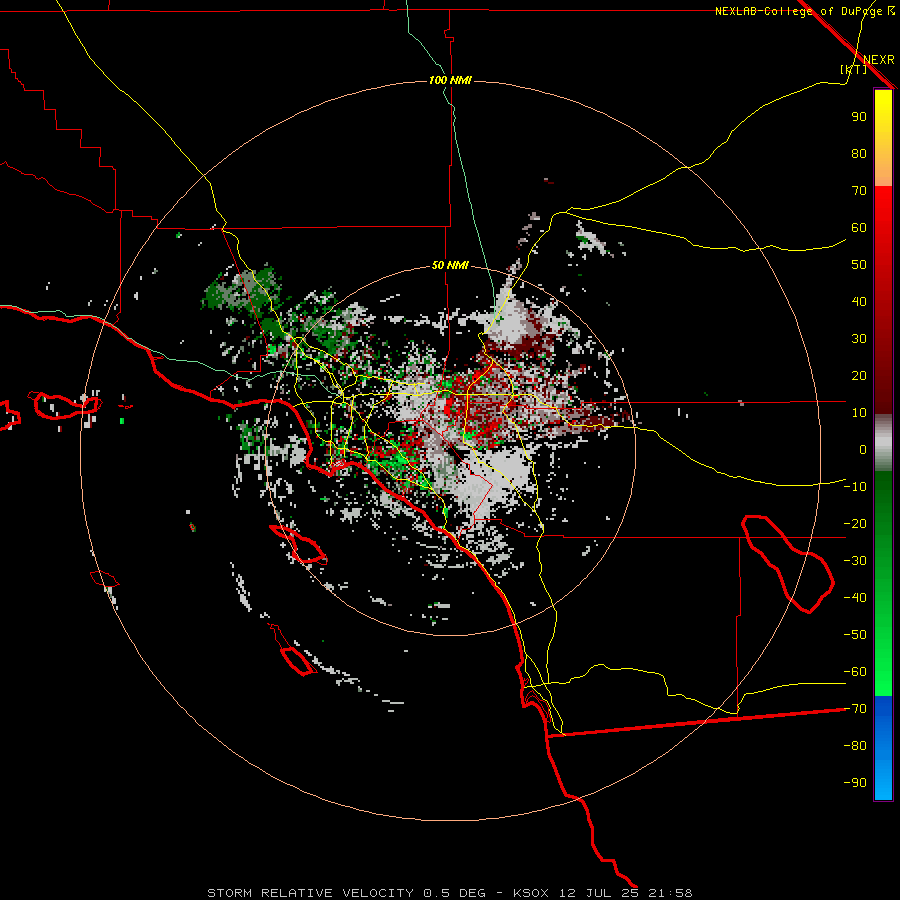Click the 50 NMI range ring label
Screen dimensions: 900x900
click(x=450, y=265)
